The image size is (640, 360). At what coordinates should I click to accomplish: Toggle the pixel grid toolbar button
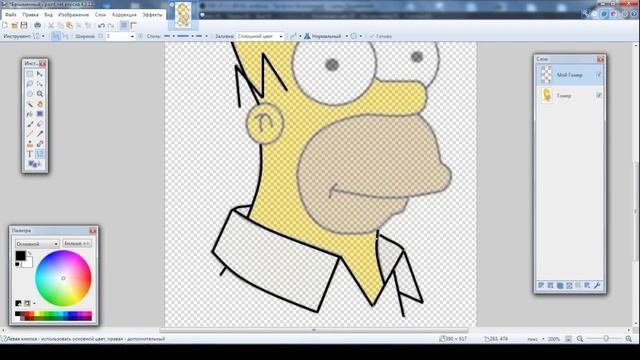click(x=124, y=25)
